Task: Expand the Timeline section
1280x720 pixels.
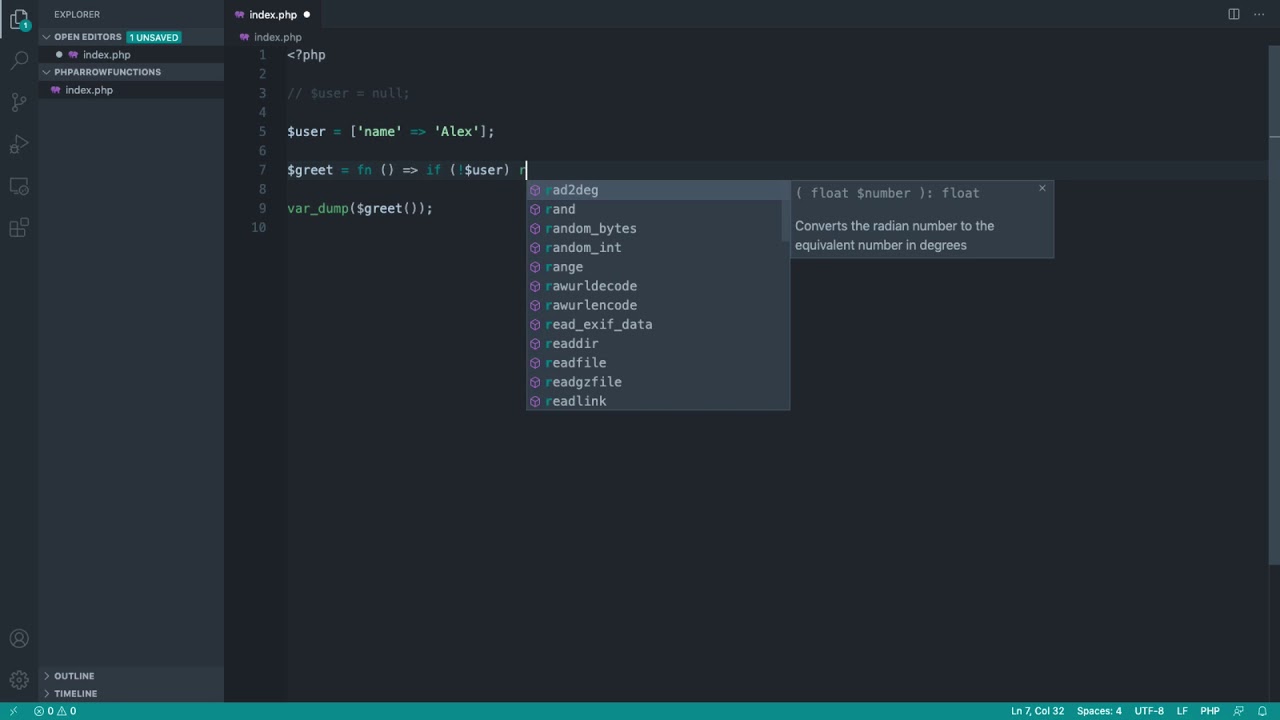Action: 46,693
